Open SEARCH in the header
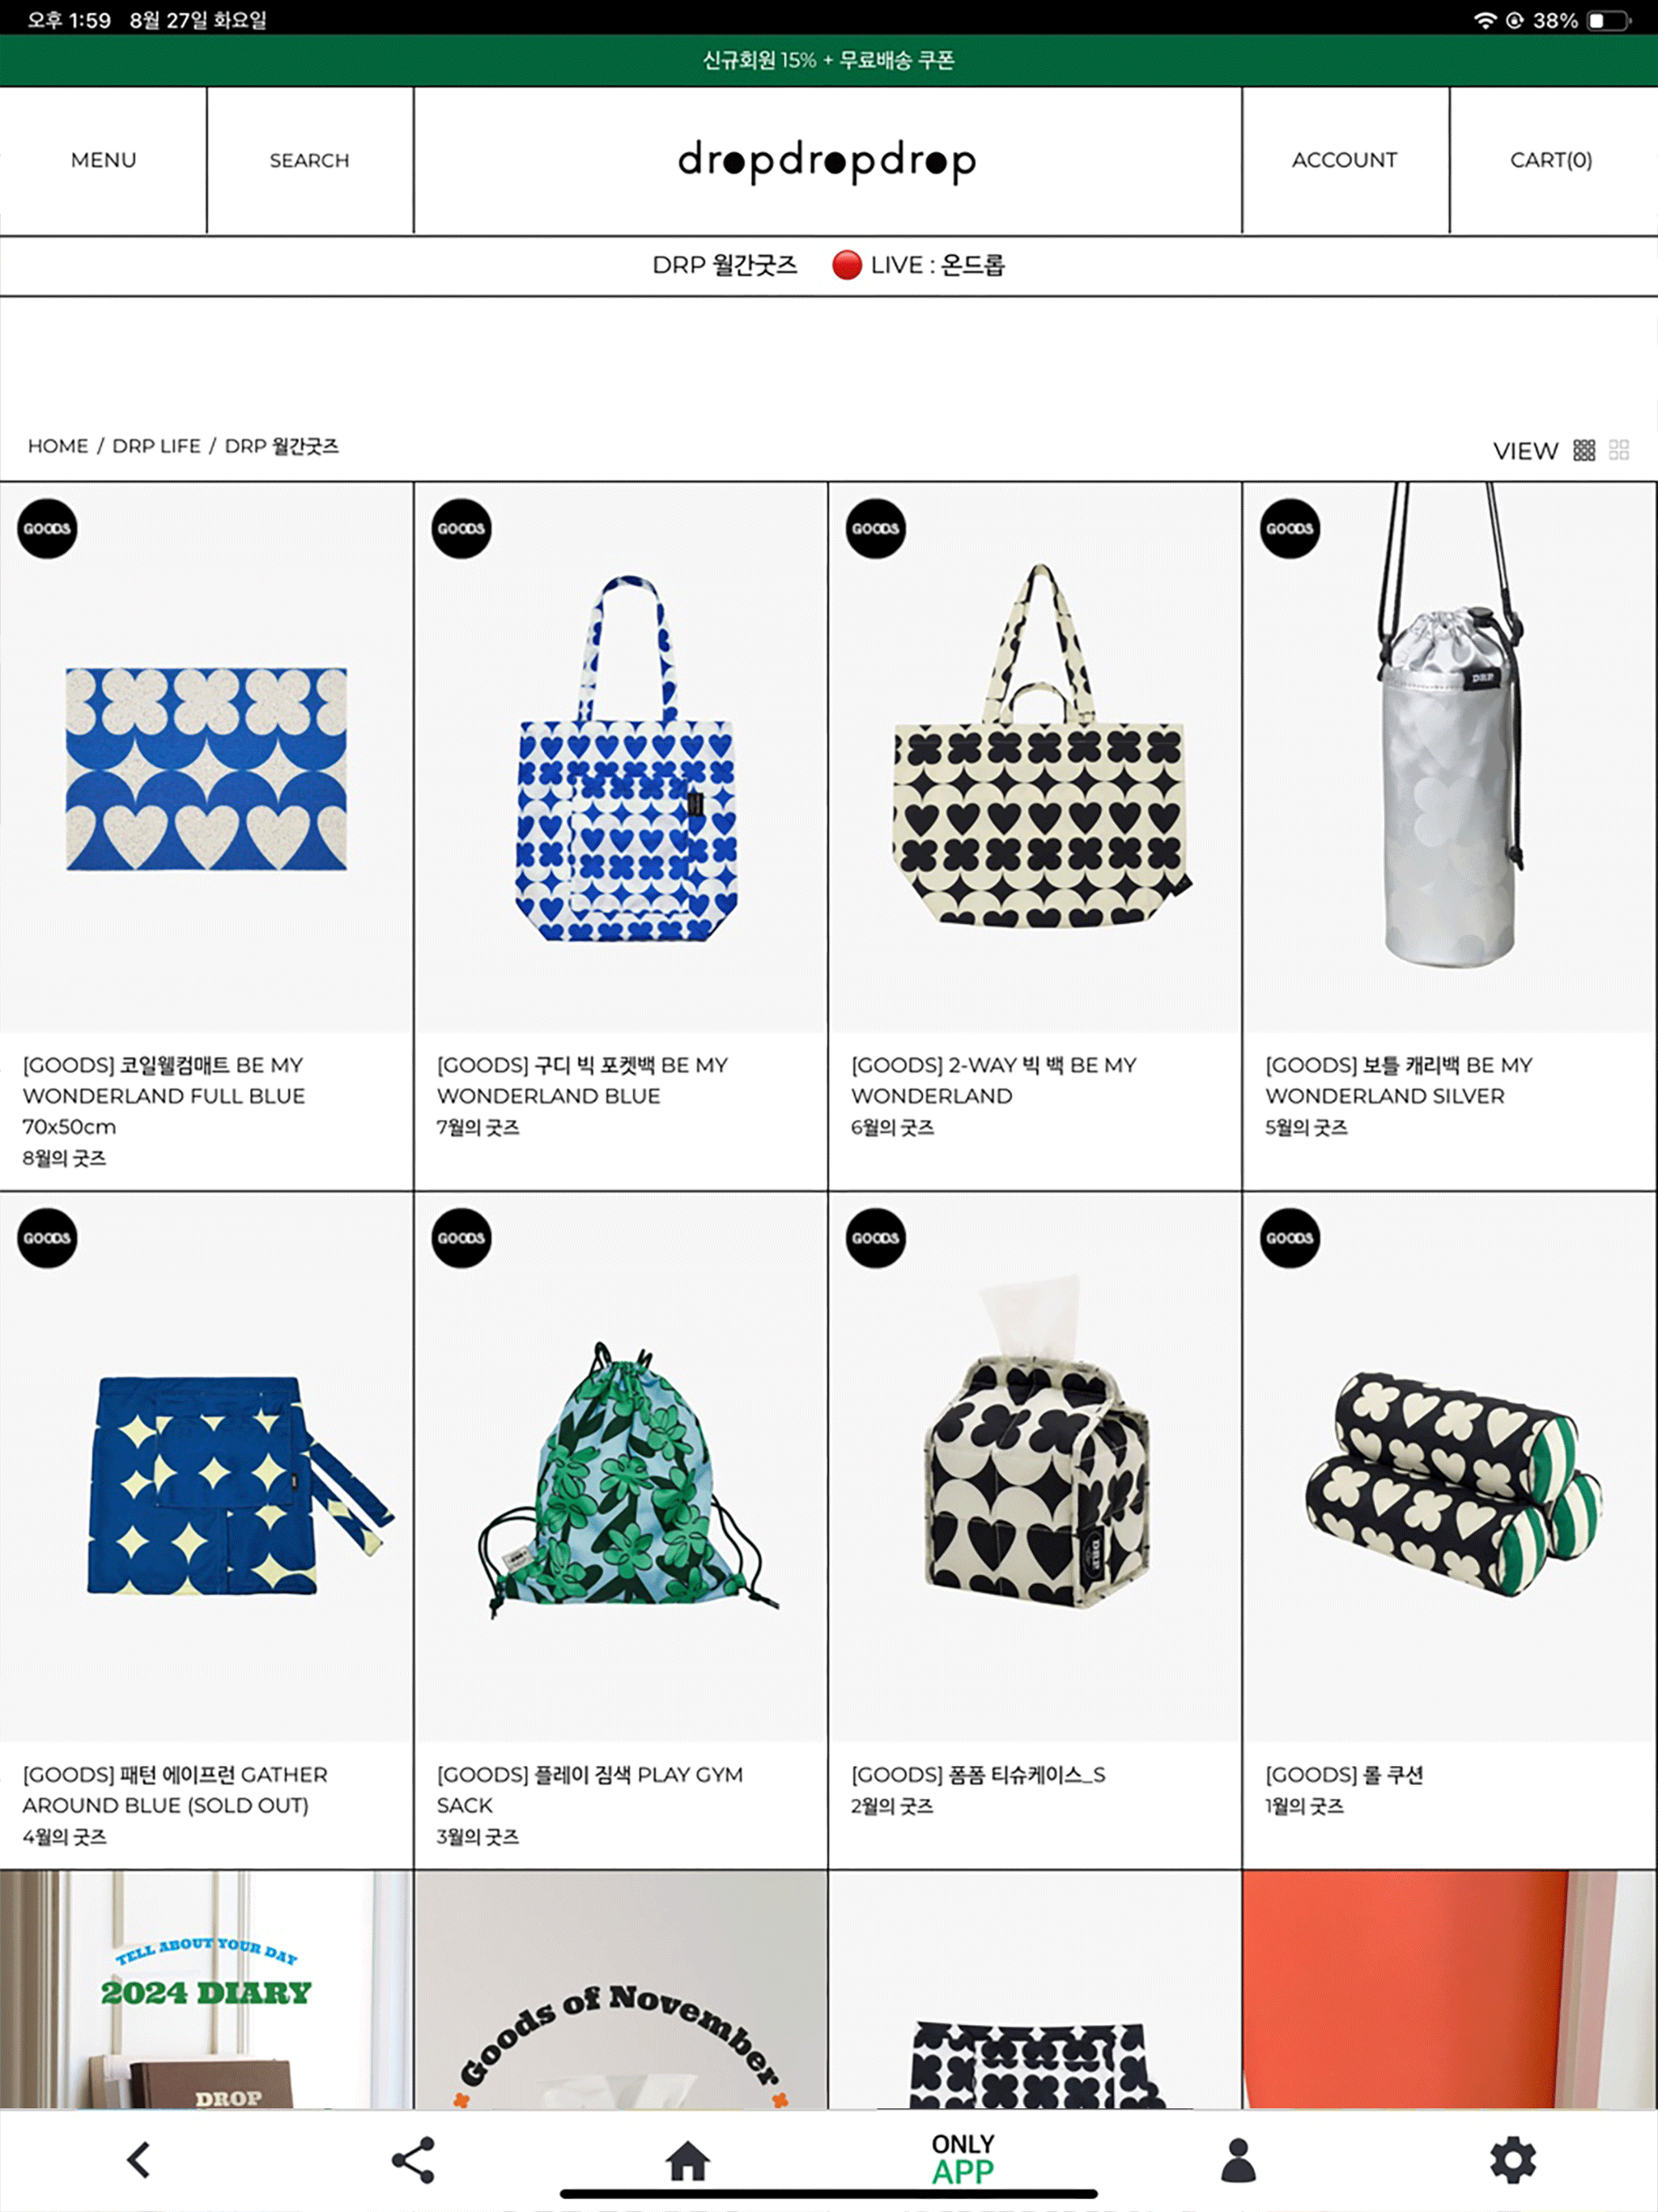The height and width of the screenshot is (2212, 1658). [310, 160]
